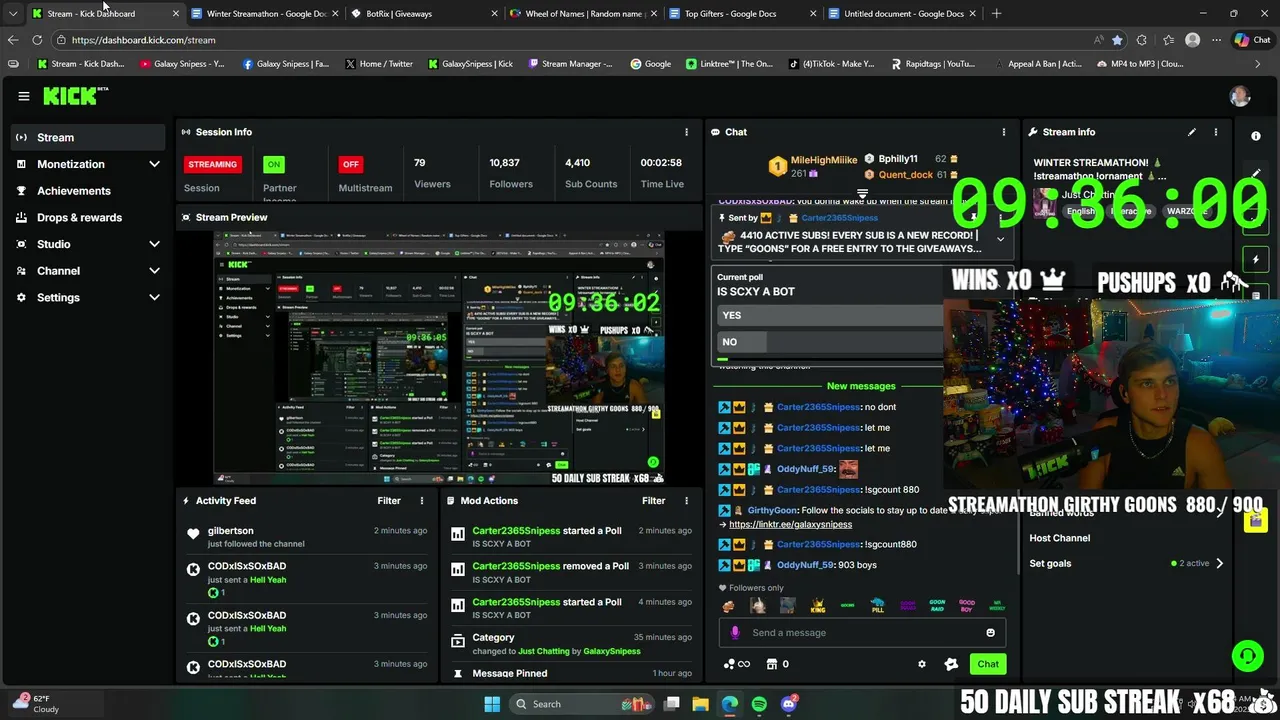Open the linktr.ee/galaxysnipess link

790,524
